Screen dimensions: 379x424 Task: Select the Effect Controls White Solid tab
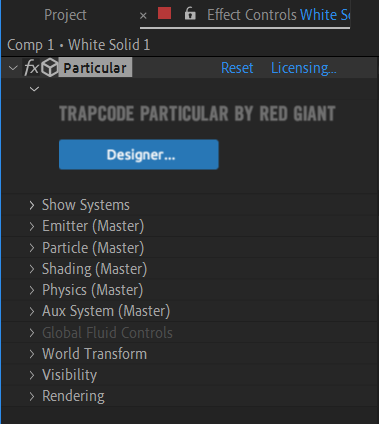278,15
